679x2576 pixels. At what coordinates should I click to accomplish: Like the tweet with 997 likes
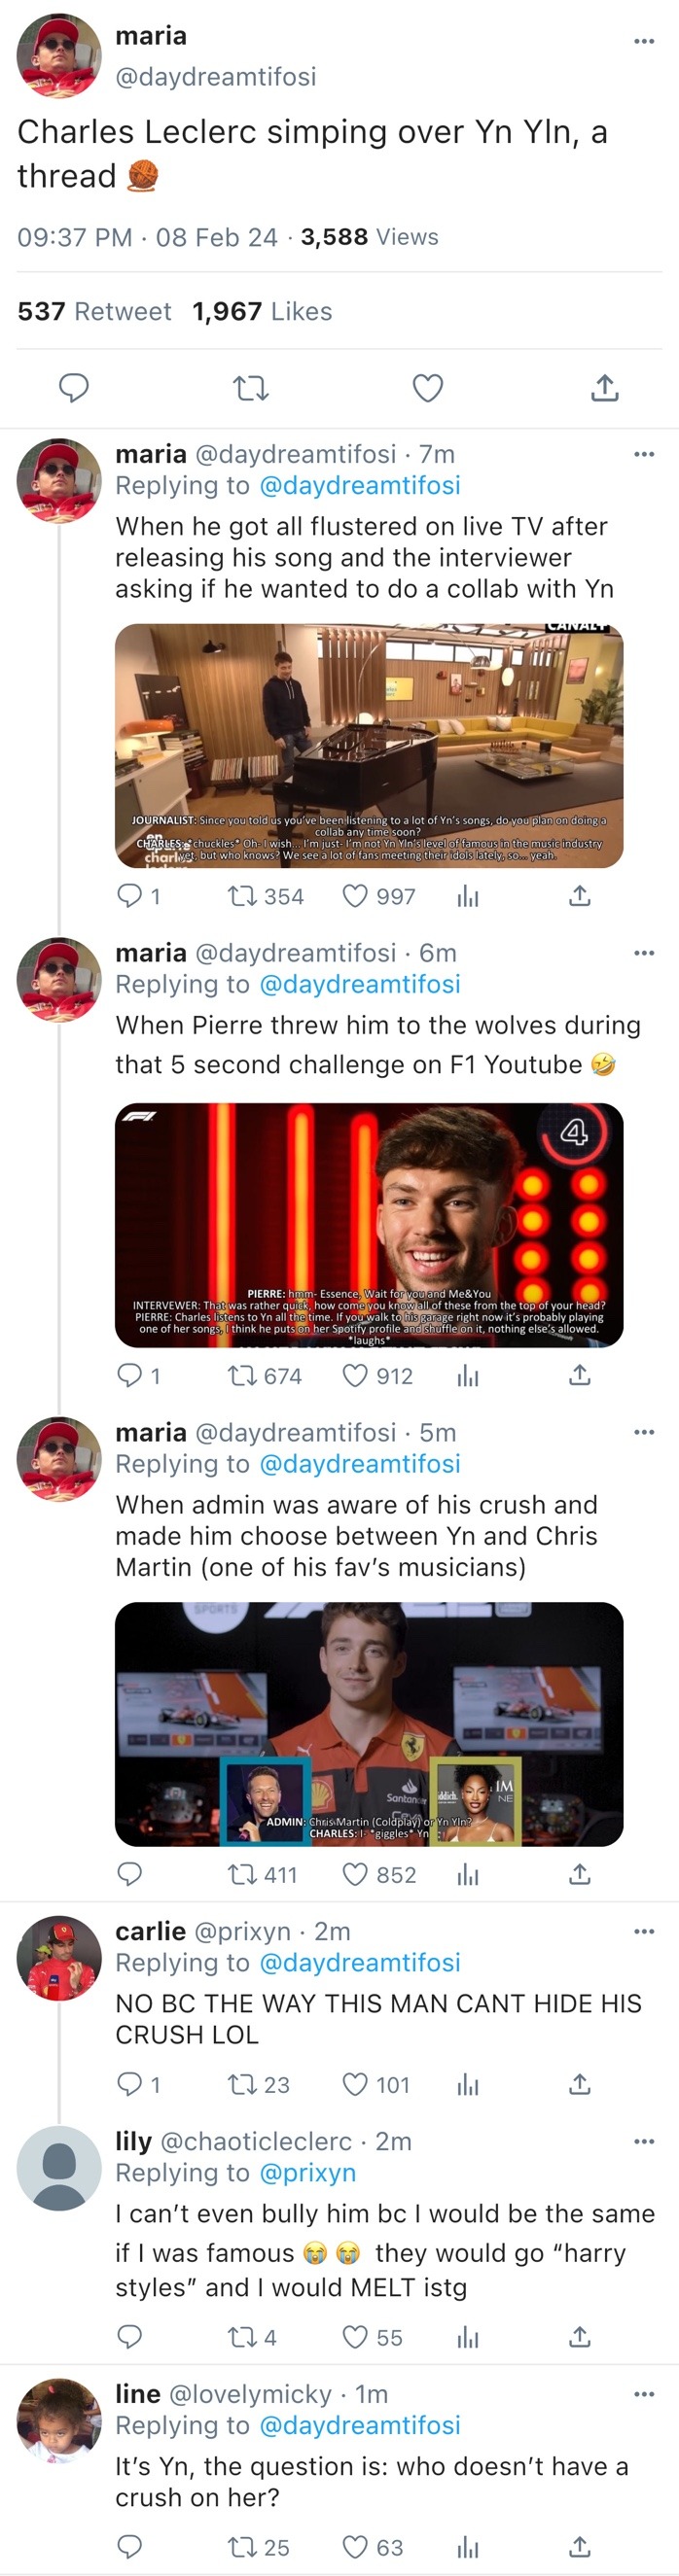coord(355,896)
